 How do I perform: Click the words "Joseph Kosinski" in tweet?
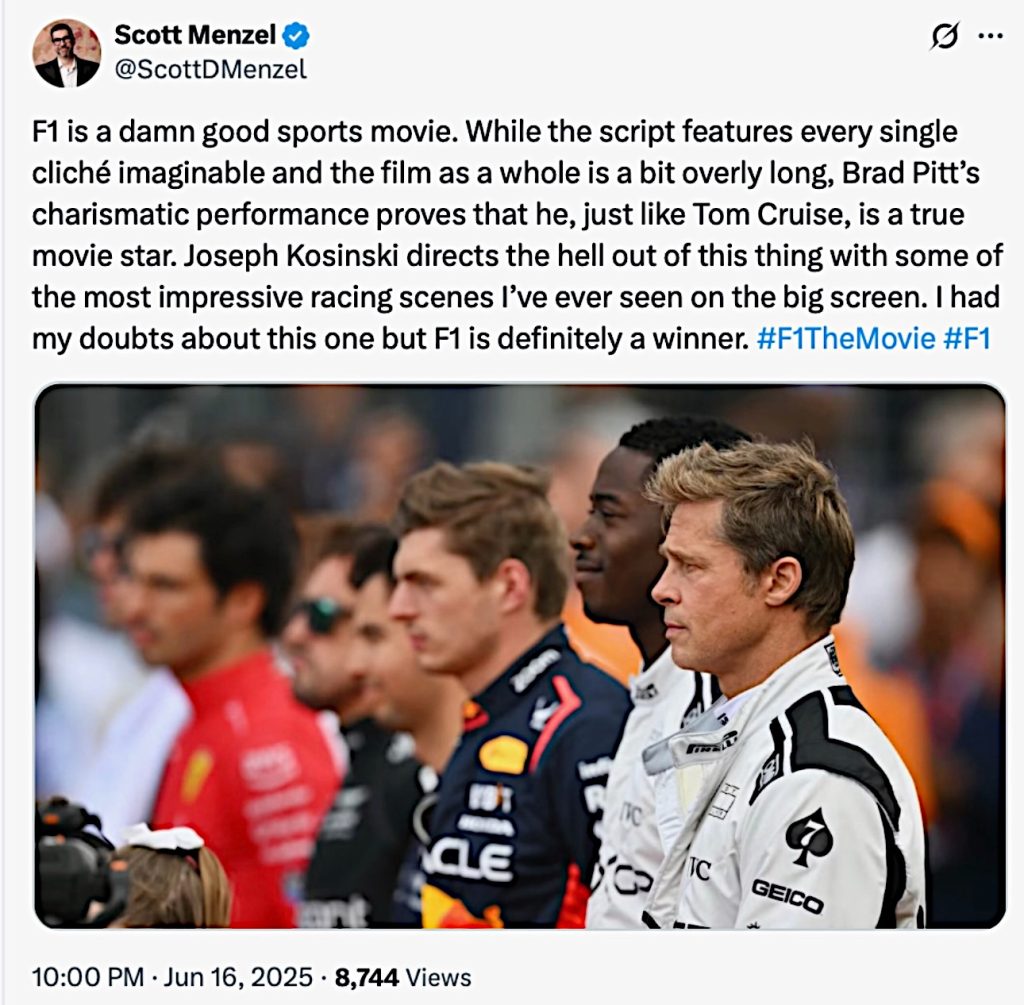[291, 256]
